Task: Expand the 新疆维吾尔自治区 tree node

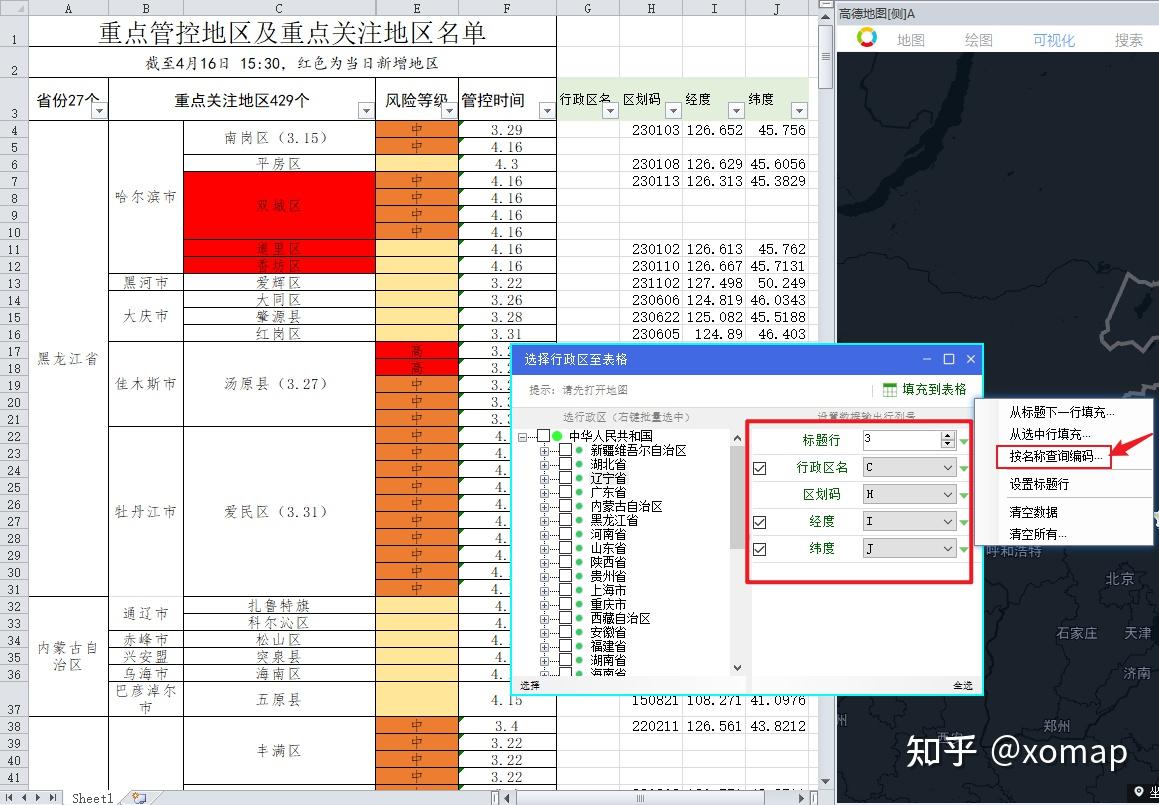Action: pyautogui.click(x=545, y=450)
